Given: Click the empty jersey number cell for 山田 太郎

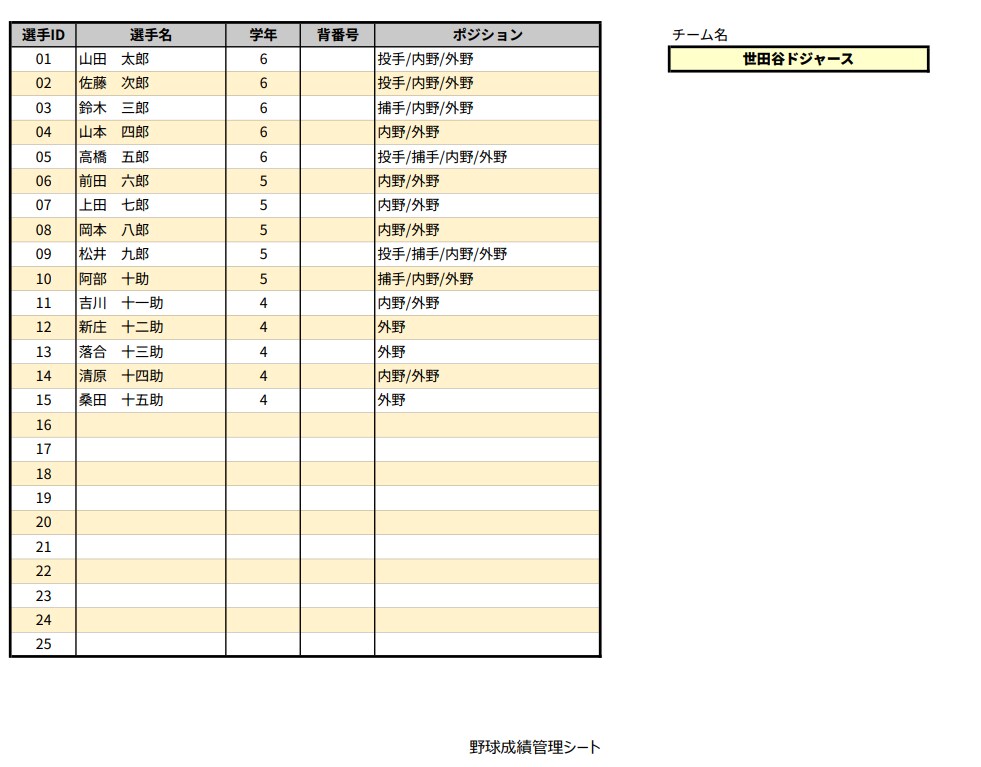Looking at the screenshot, I should coord(337,59).
